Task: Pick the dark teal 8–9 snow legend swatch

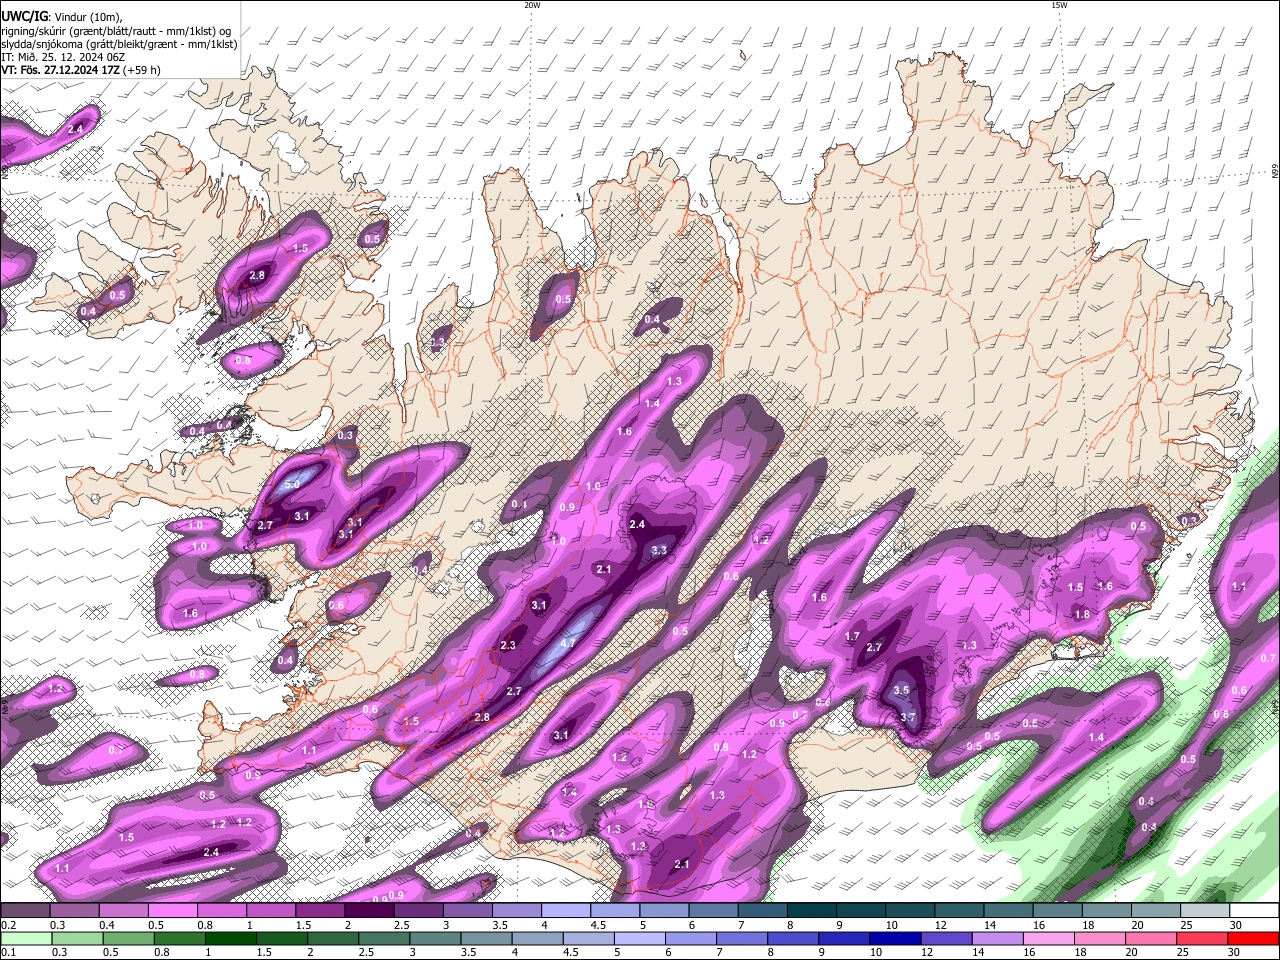Action: (x=810, y=910)
